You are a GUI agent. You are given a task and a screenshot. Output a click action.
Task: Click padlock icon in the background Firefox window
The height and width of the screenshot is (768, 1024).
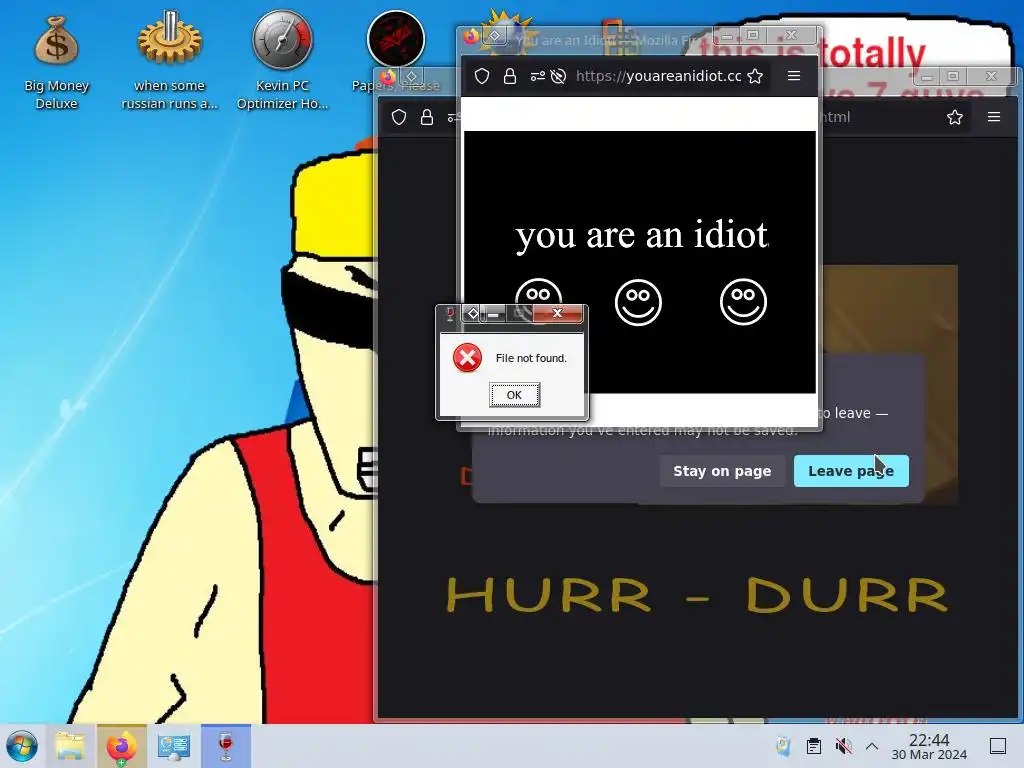(427, 118)
